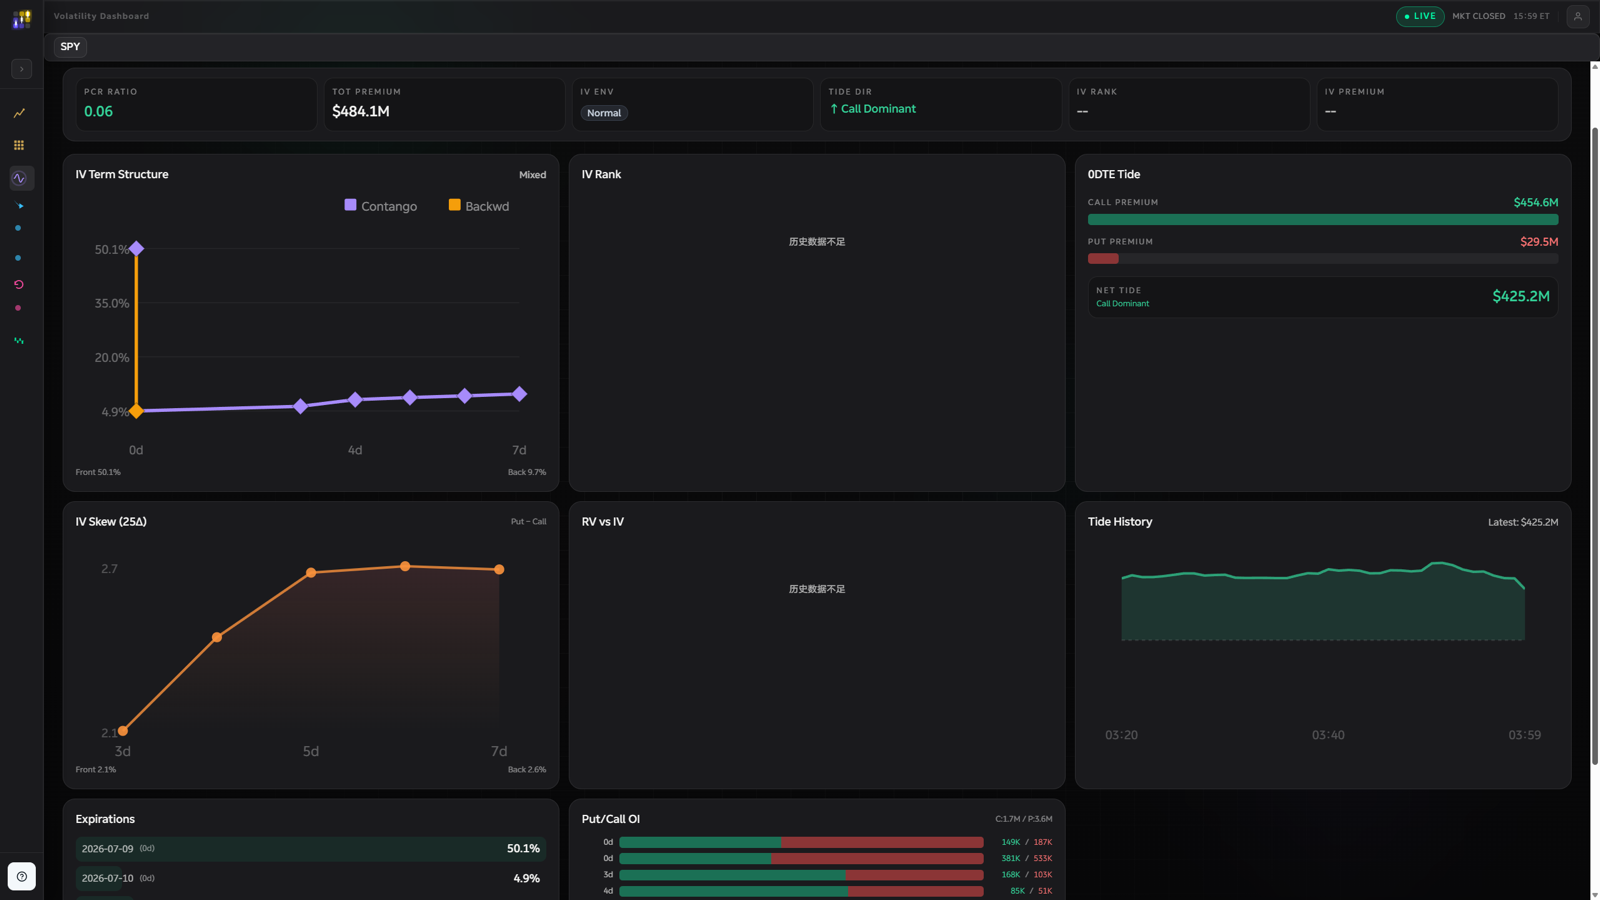Open the pink circular-arrow history icon

coord(19,285)
